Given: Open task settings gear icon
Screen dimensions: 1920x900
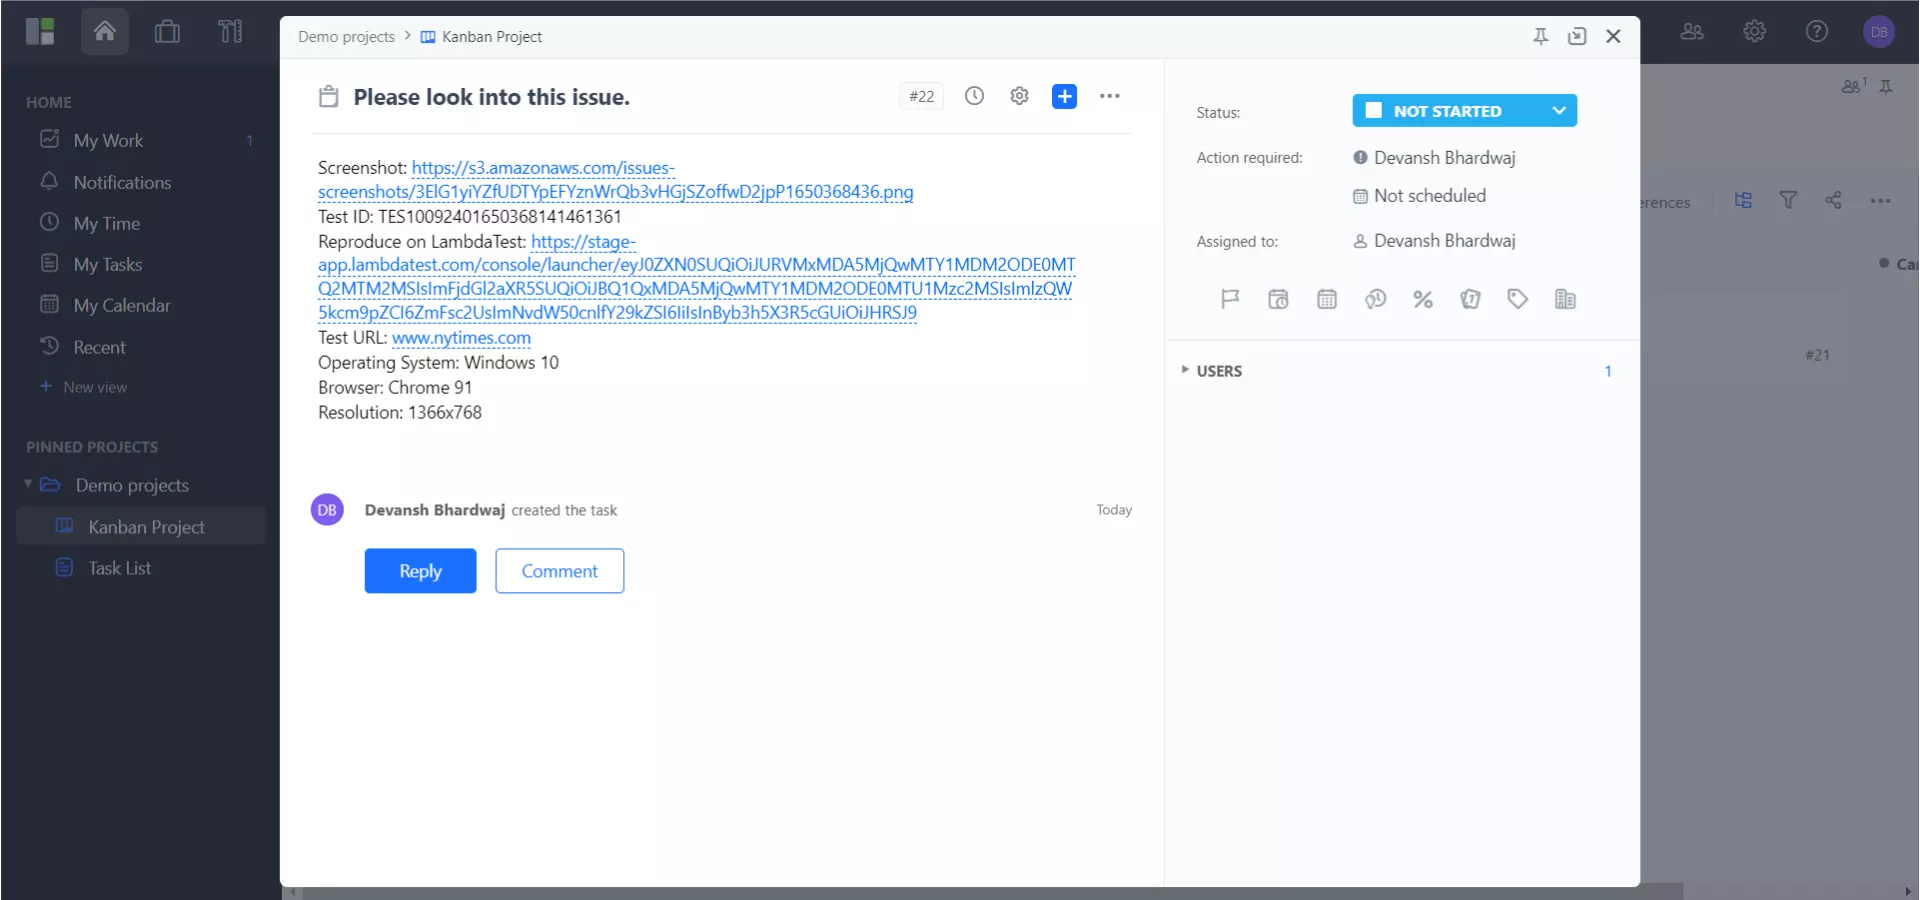Looking at the screenshot, I should (1019, 96).
